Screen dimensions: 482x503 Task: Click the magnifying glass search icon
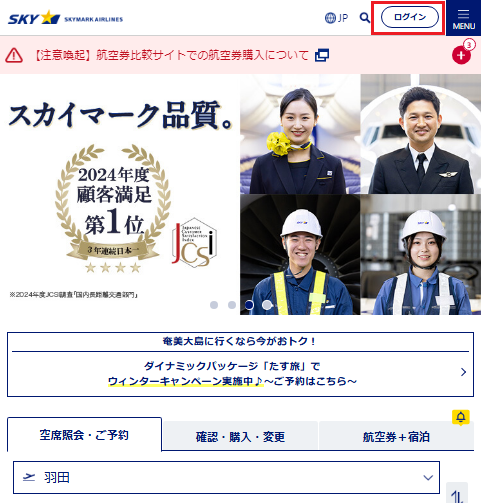coord(365,18)
